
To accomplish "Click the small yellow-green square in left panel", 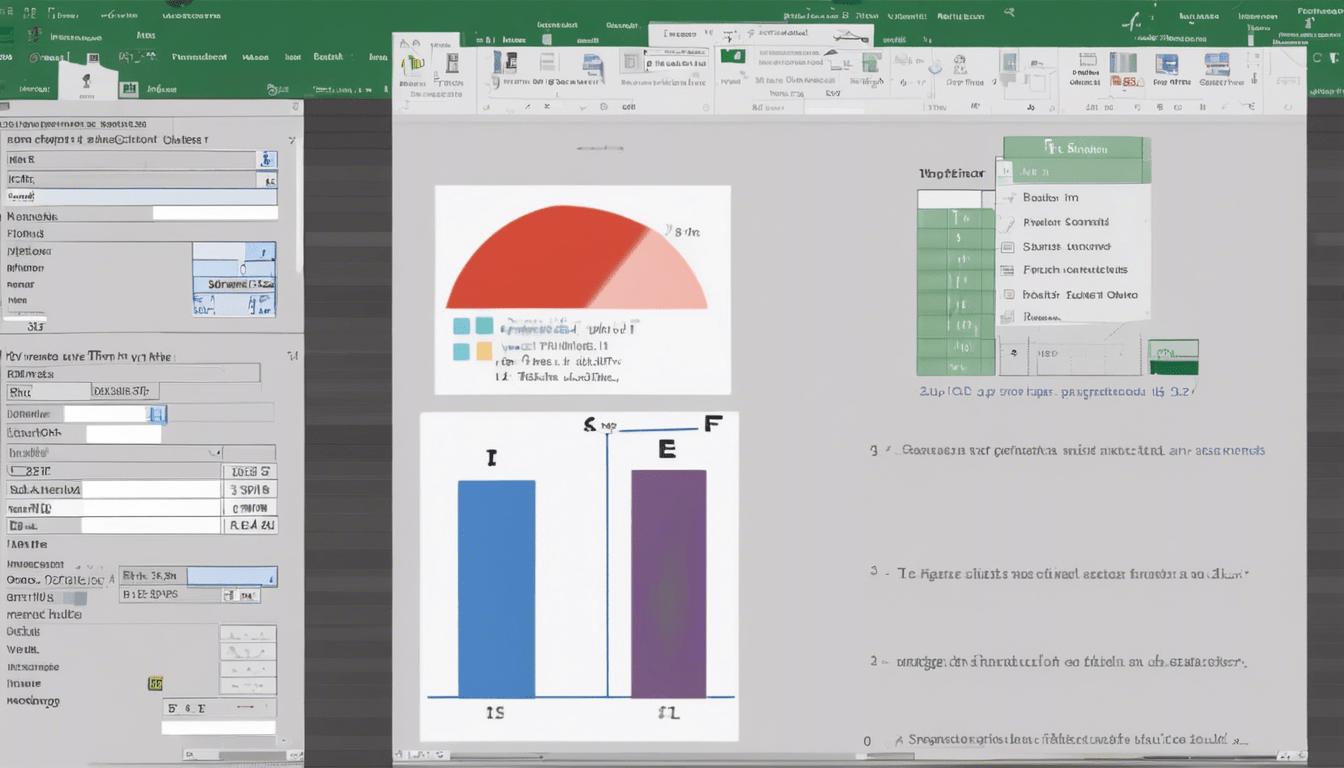I will 155,684.
